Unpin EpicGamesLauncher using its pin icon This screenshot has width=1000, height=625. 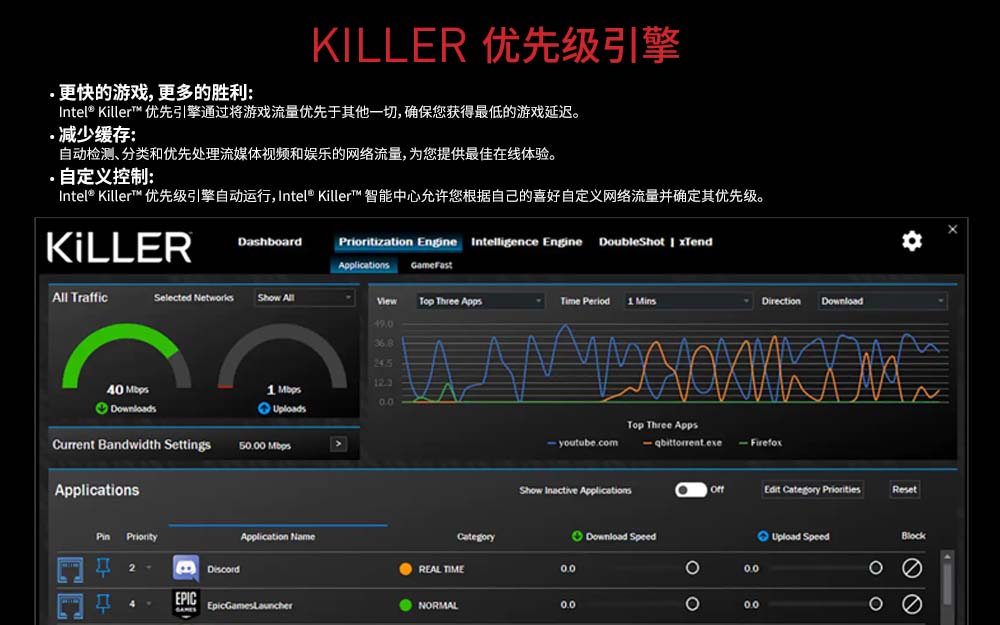coord(104,603)
